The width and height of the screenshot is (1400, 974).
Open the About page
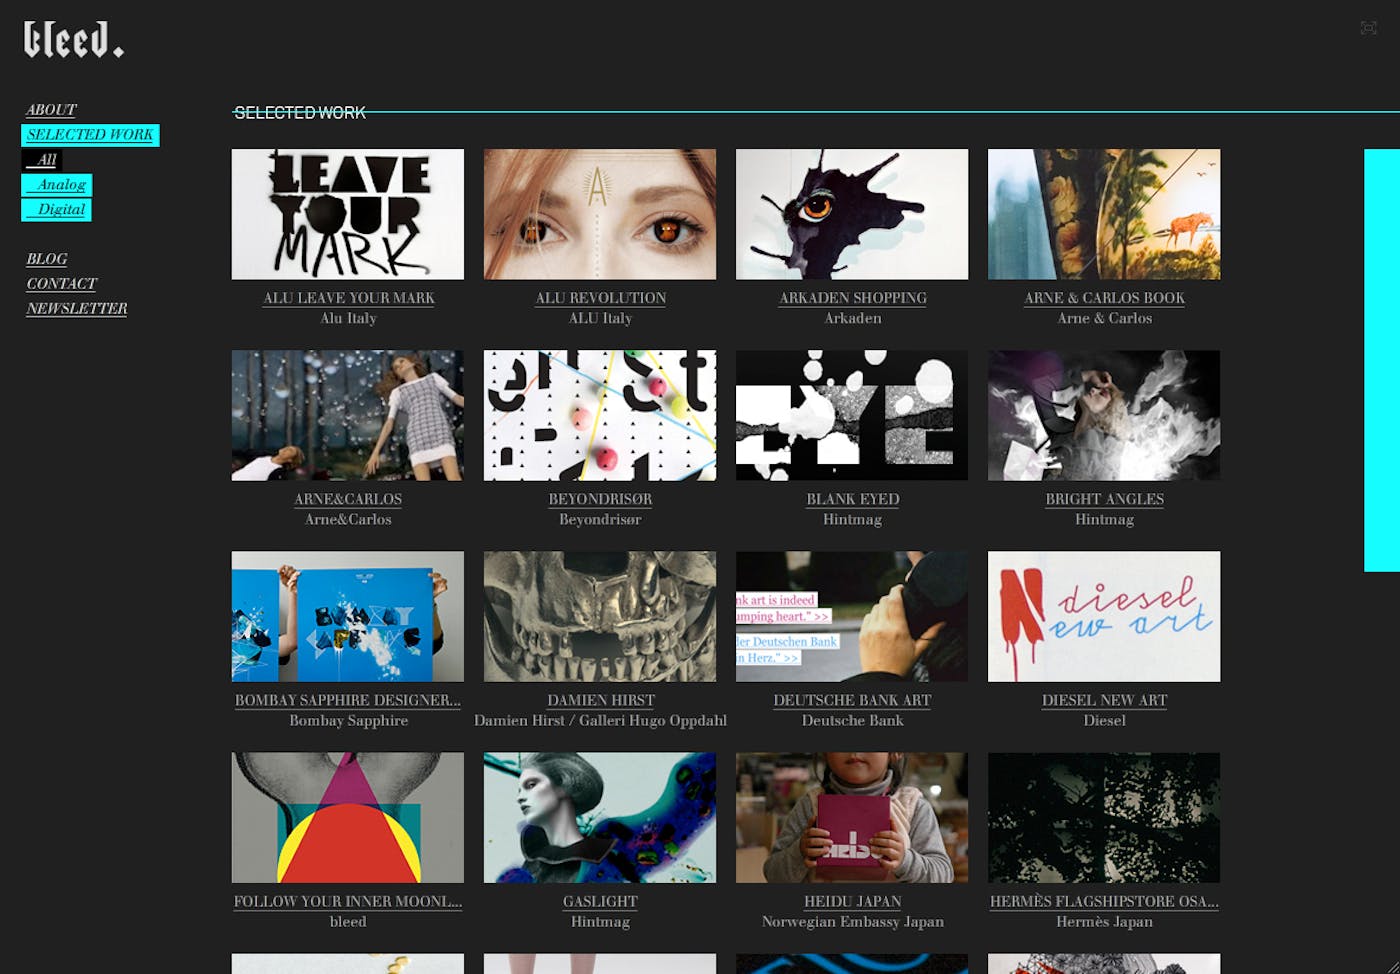tap(51, 110)
